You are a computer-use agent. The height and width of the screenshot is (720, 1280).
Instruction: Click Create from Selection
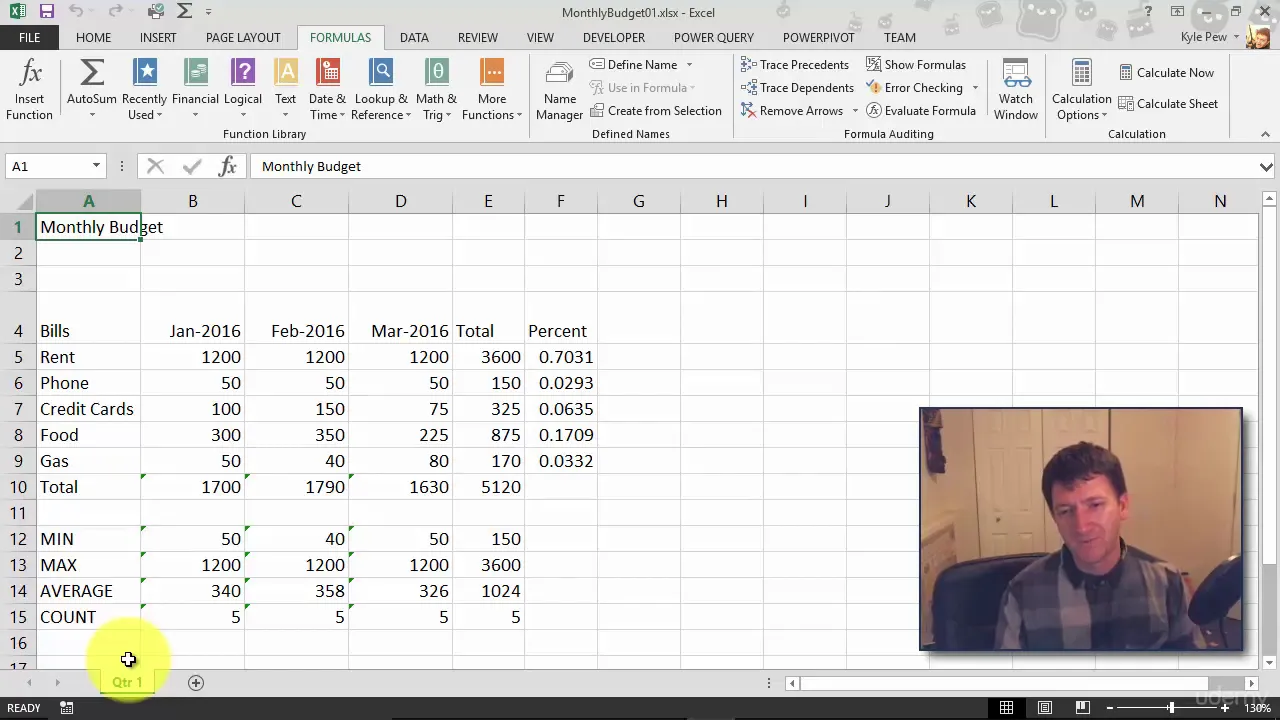point(656,110)
